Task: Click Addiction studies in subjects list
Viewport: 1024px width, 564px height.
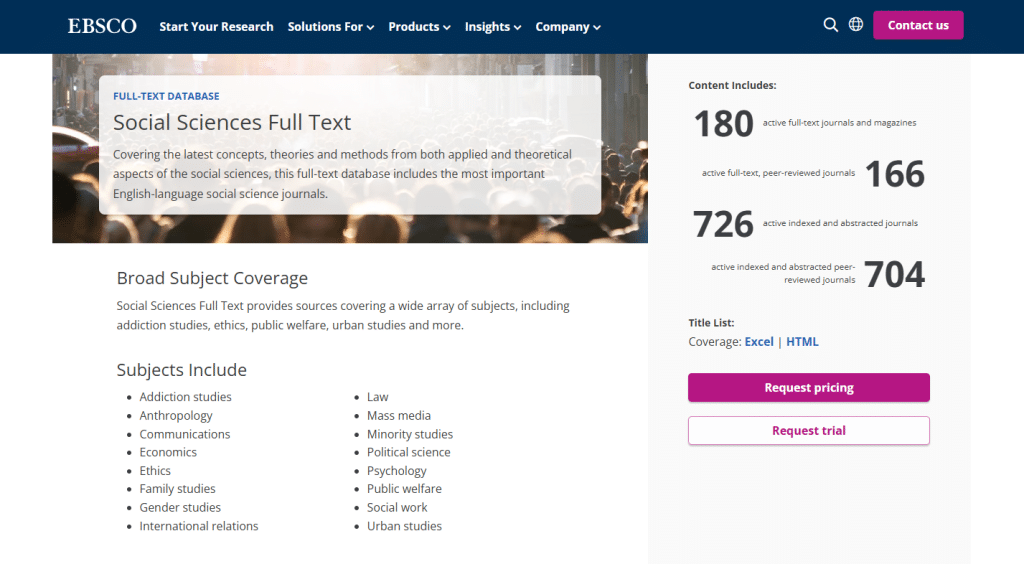Action: (185, 397)
